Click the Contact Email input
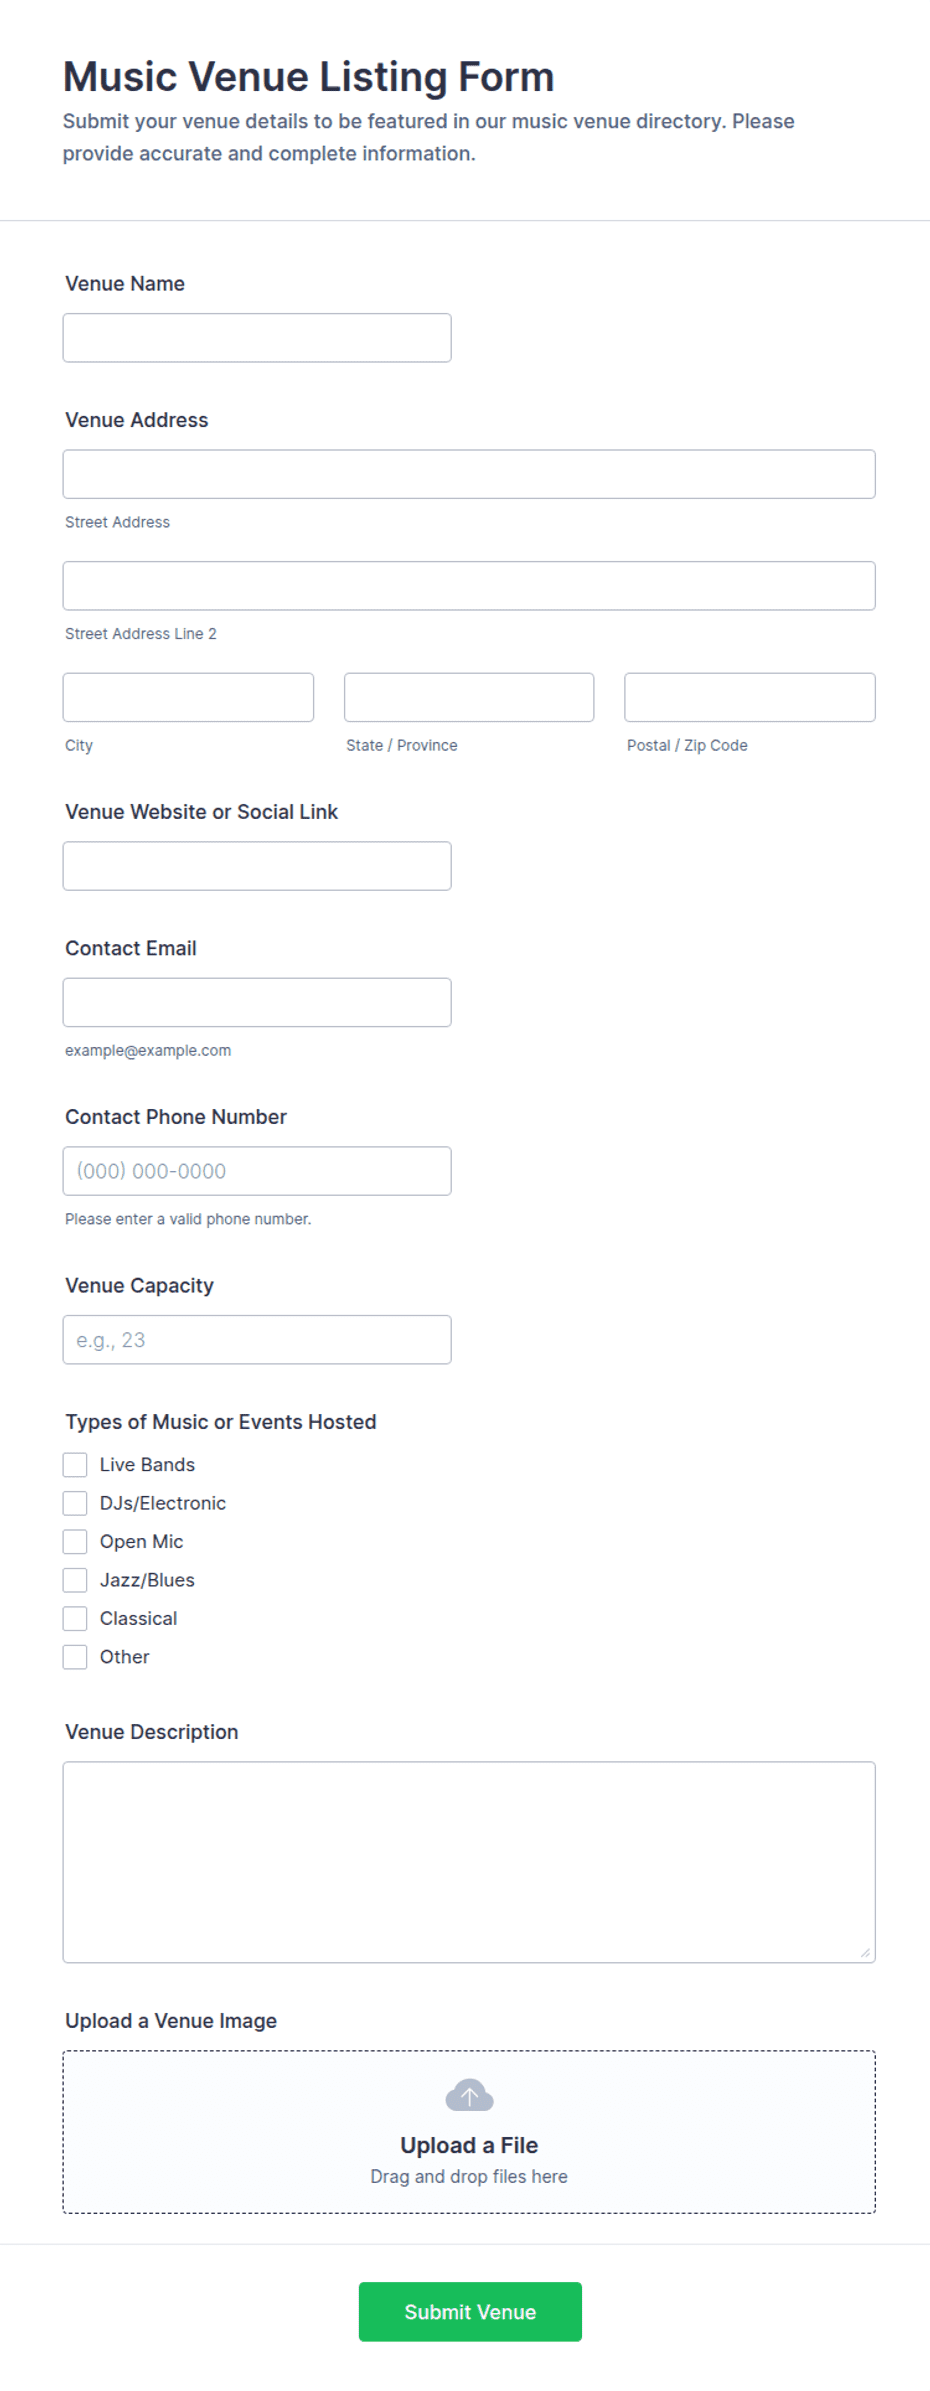930x2391 pixels. (257, 1002)
